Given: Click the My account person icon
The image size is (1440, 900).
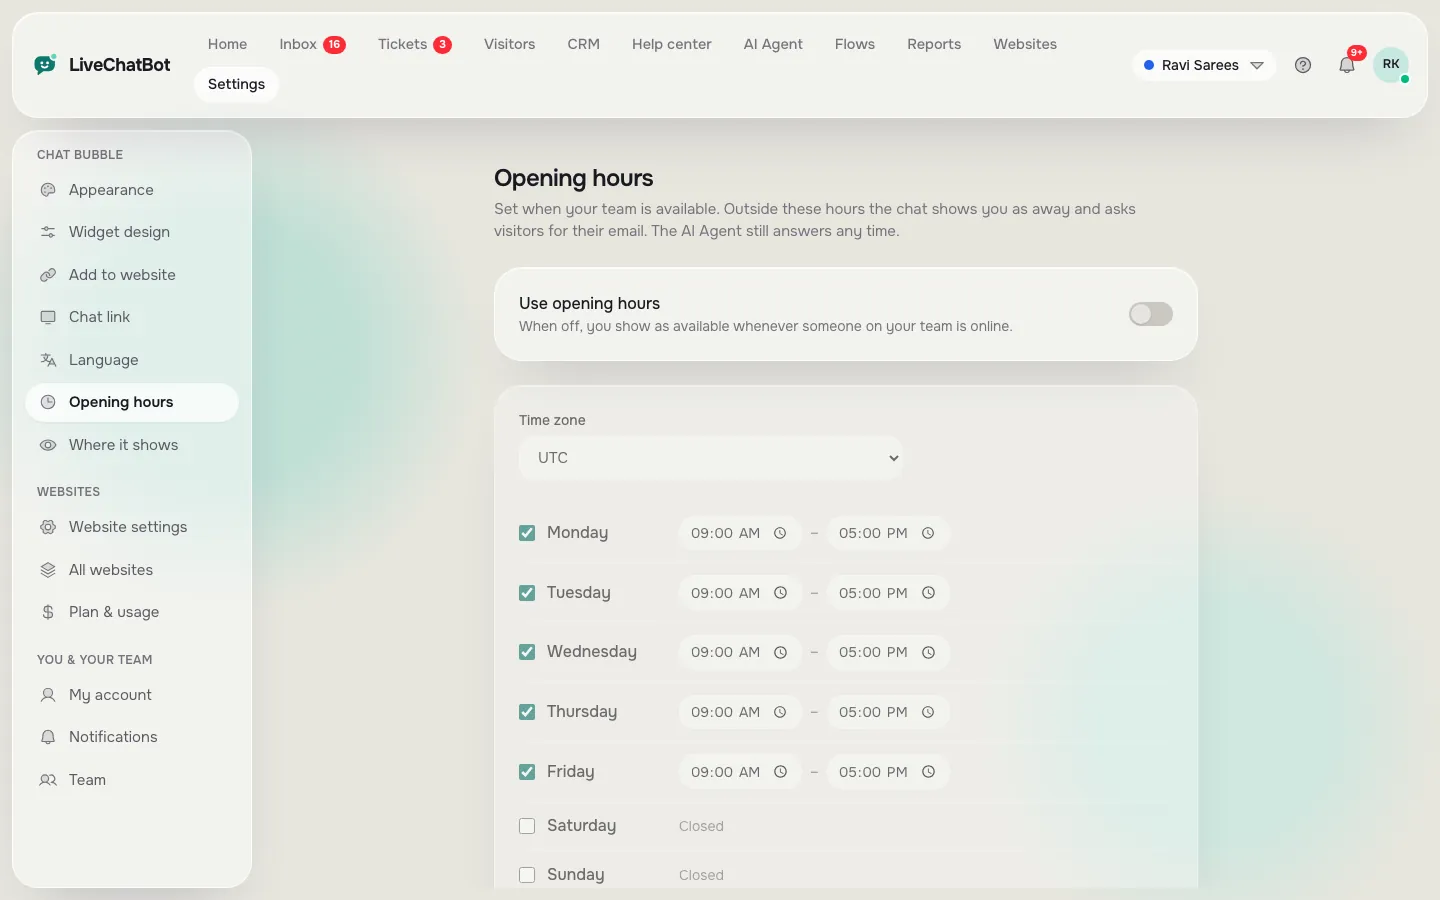Looking at the screenshot, I should tap(48, 695).
